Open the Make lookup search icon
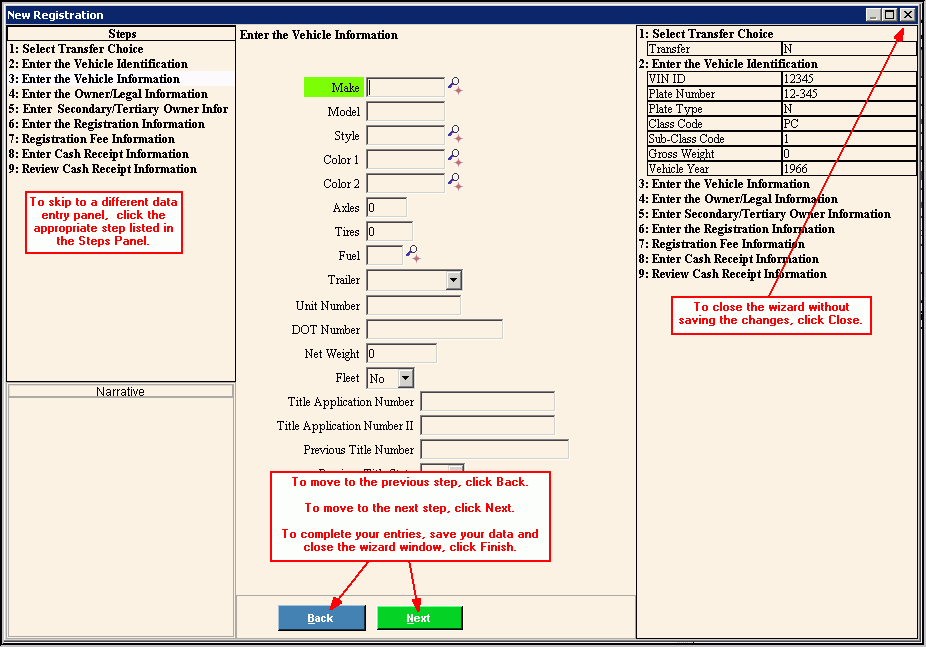The width and height of the screenshot is (926, 647). click(x=455, y=86)
